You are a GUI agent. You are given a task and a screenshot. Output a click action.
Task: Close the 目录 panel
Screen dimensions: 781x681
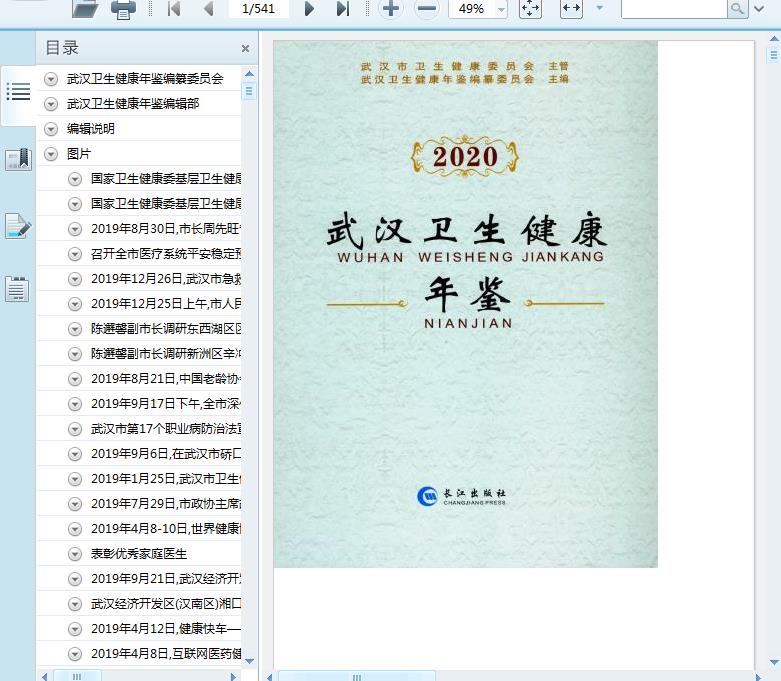(x=245, y=48)
